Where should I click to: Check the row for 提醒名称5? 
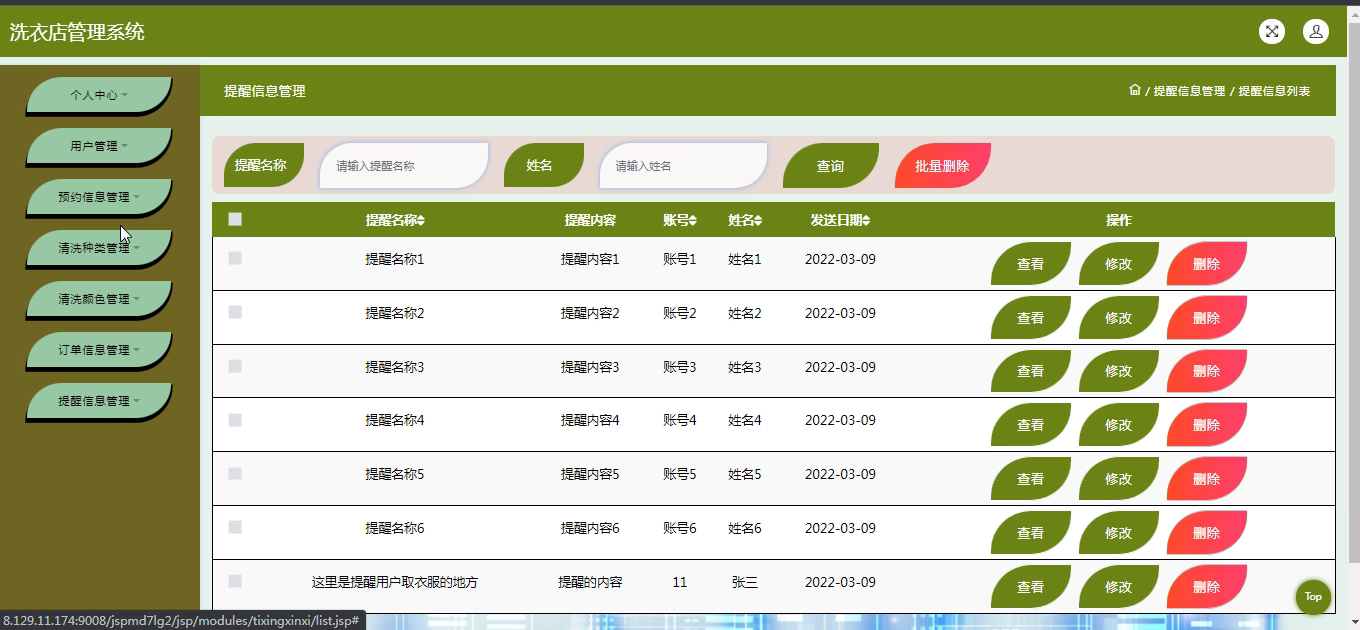[x=235, y=473]
